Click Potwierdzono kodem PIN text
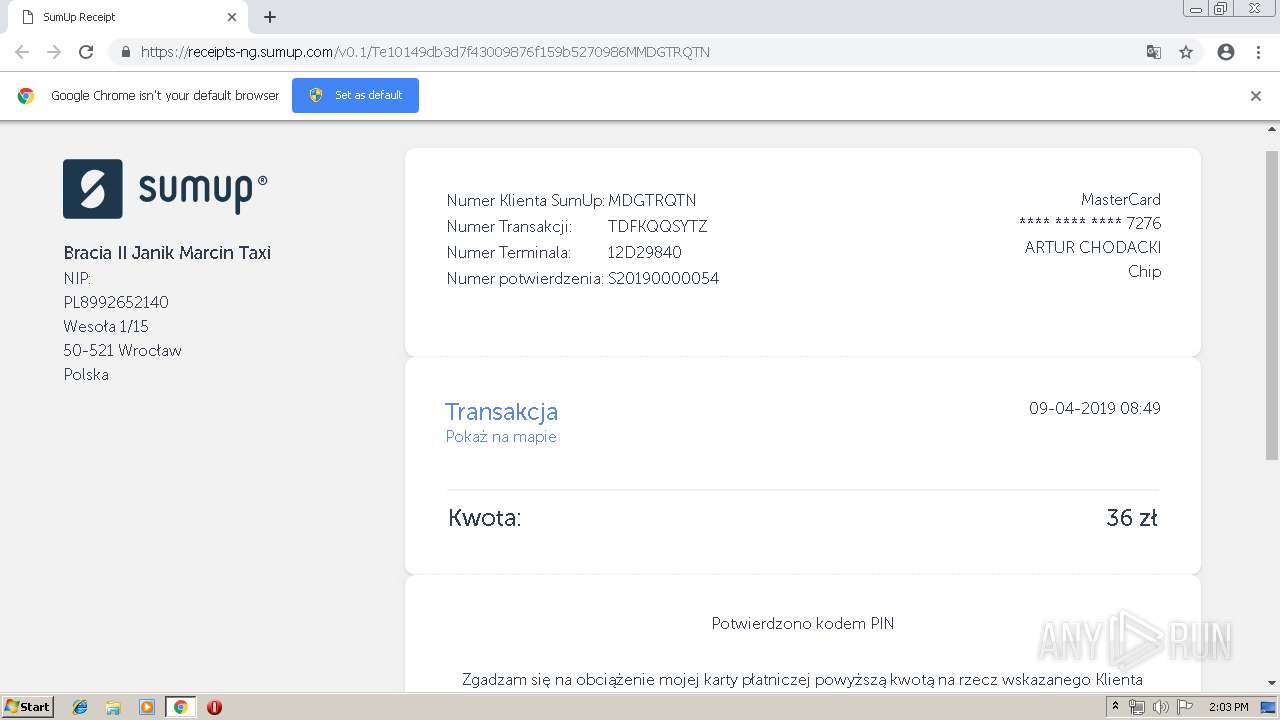 tap(803, 623)
